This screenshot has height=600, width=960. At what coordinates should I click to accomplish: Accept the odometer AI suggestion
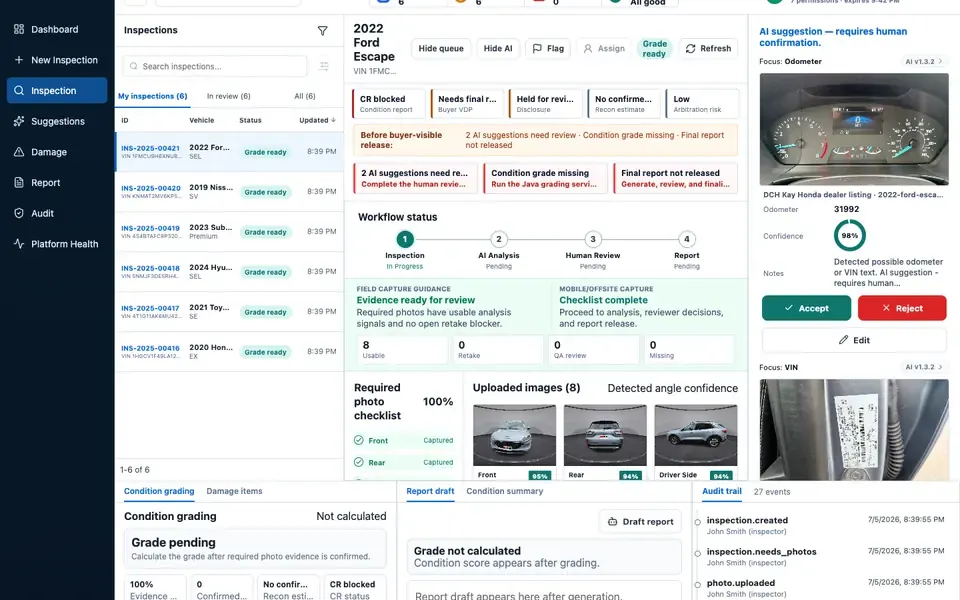(806, 308)
